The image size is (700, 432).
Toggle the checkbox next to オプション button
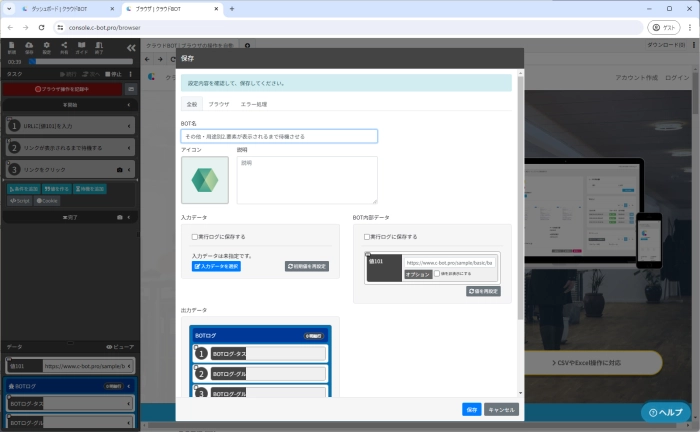[437, 273]
